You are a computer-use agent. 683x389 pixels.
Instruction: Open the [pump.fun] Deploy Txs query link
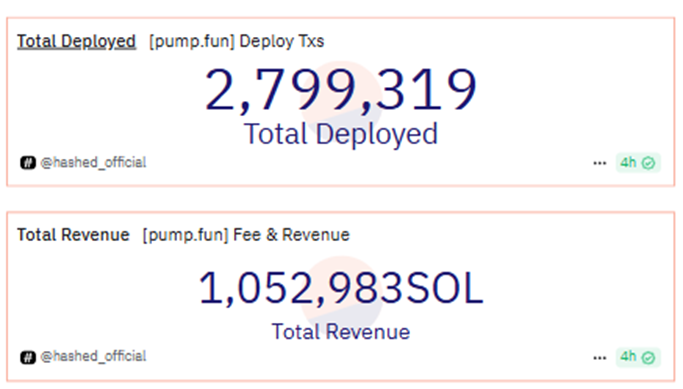237,41
